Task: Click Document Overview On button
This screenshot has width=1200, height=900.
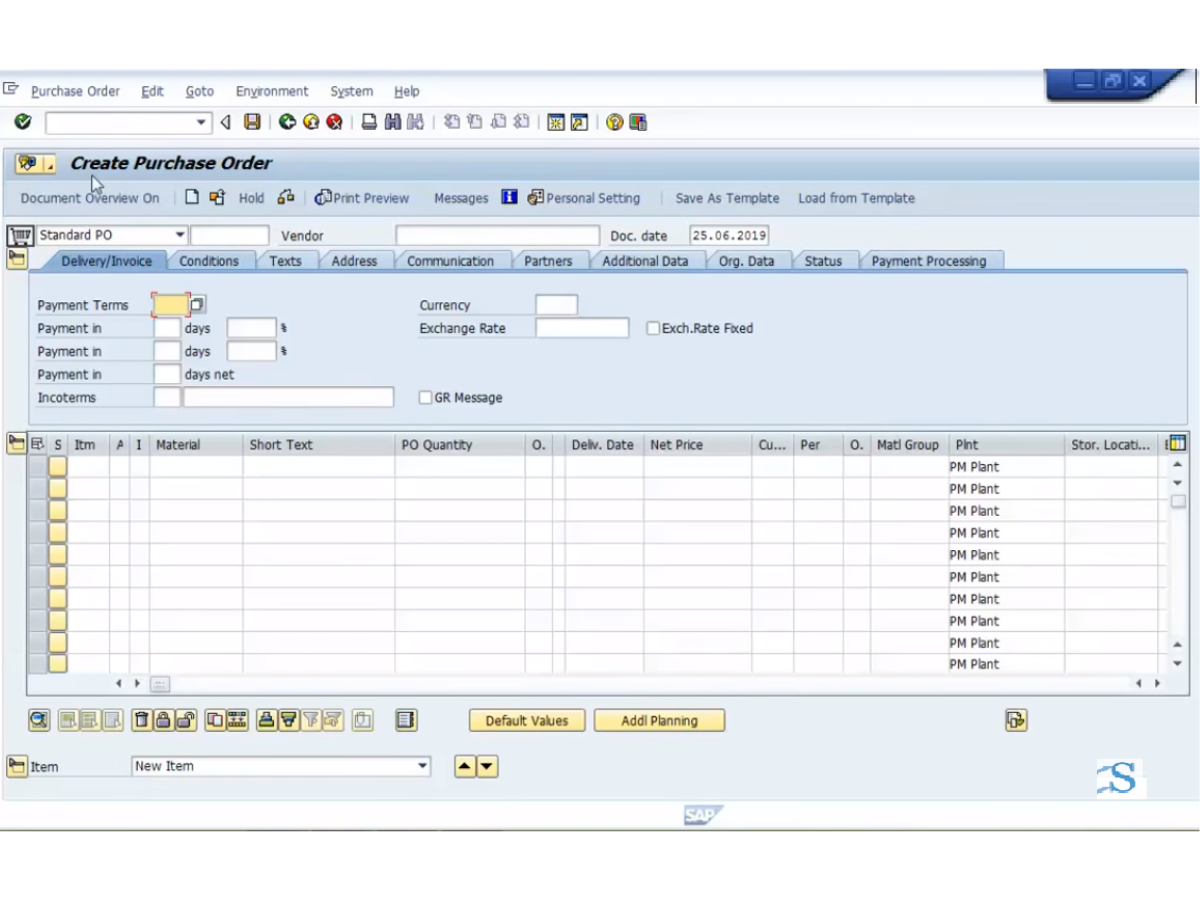Action: coord(90,198)
